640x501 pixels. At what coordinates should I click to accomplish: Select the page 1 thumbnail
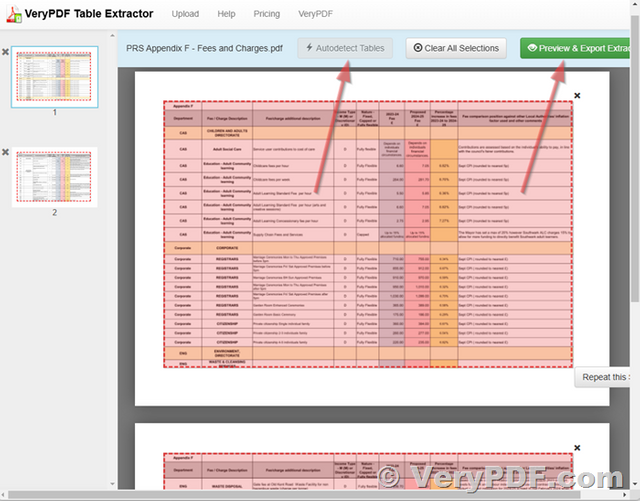55,77
